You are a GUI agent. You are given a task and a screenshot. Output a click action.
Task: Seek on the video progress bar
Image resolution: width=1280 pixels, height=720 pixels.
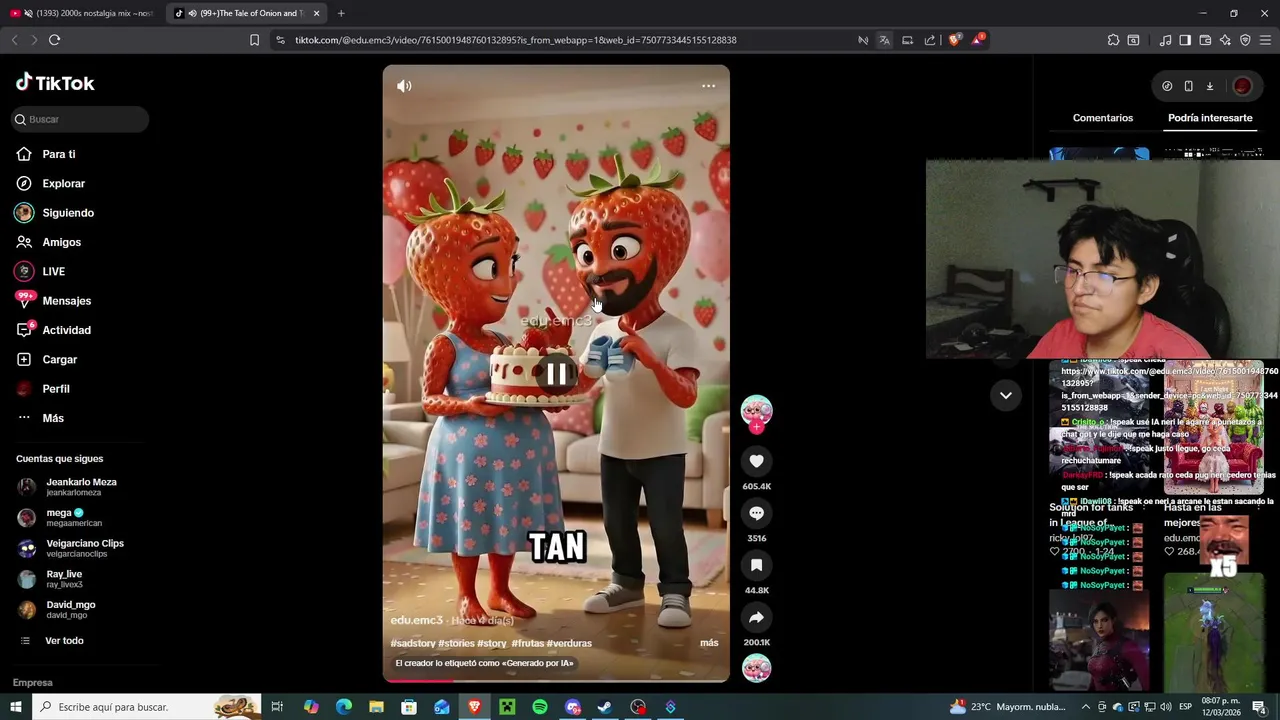556,681
